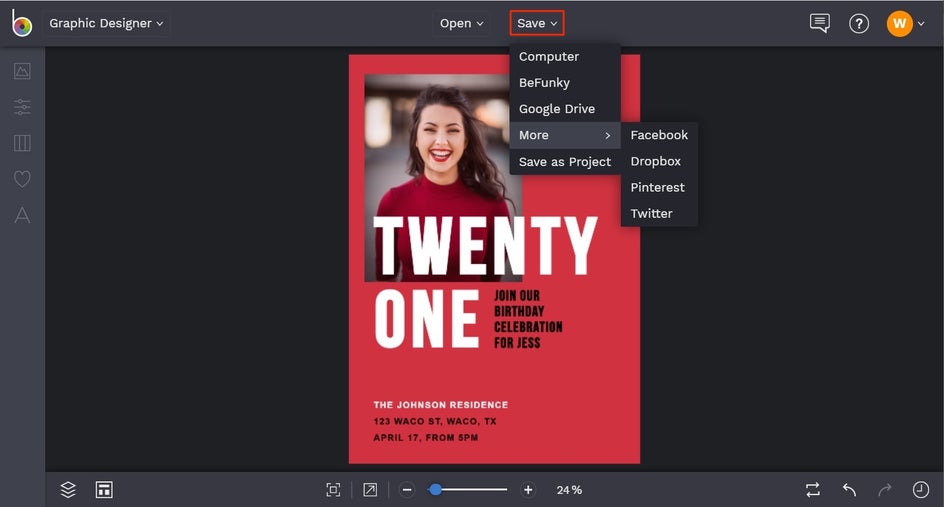Select the Text tool icon
The image size is (944, 507).
point(22,215)
